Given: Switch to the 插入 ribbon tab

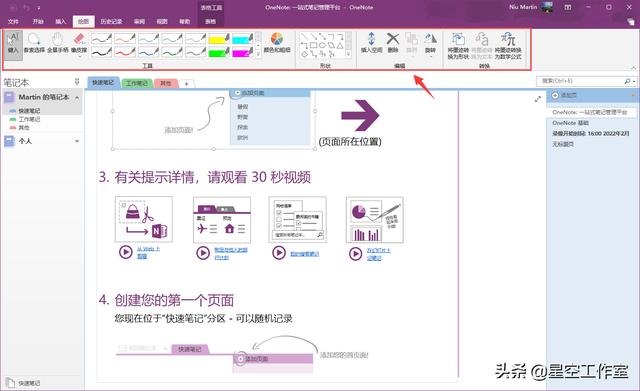Looking at the screenshot, I should tap(60, 21).
